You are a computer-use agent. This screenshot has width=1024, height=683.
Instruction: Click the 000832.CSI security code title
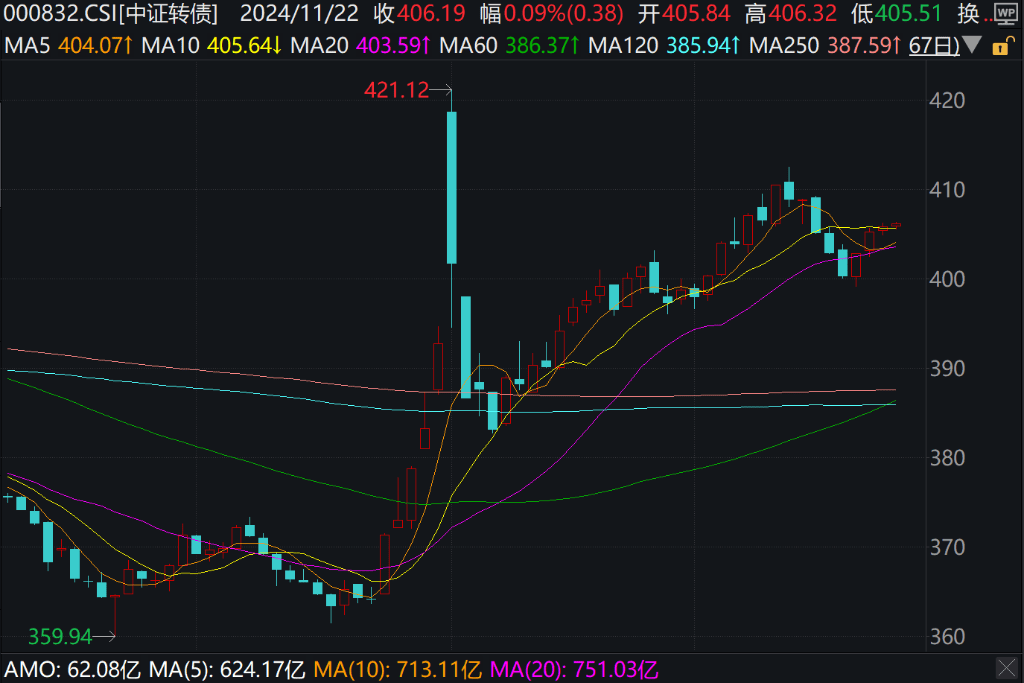tap(58, 14)
